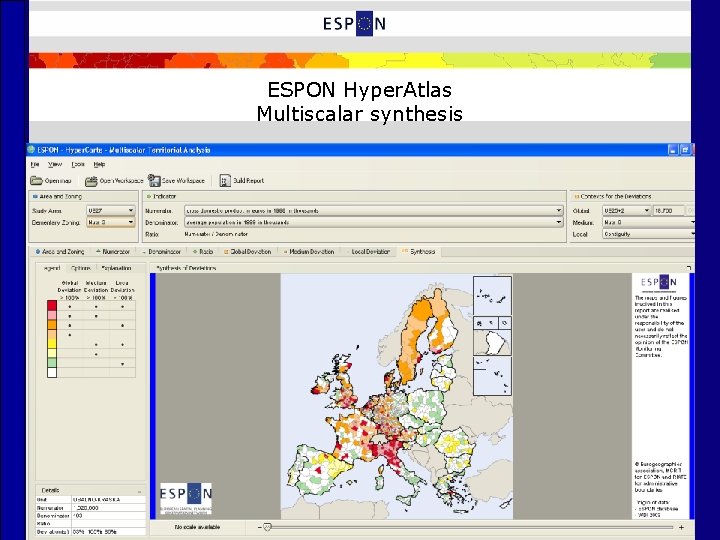
Task: Select the Legend sub-tab
Action: pos(51,268)
